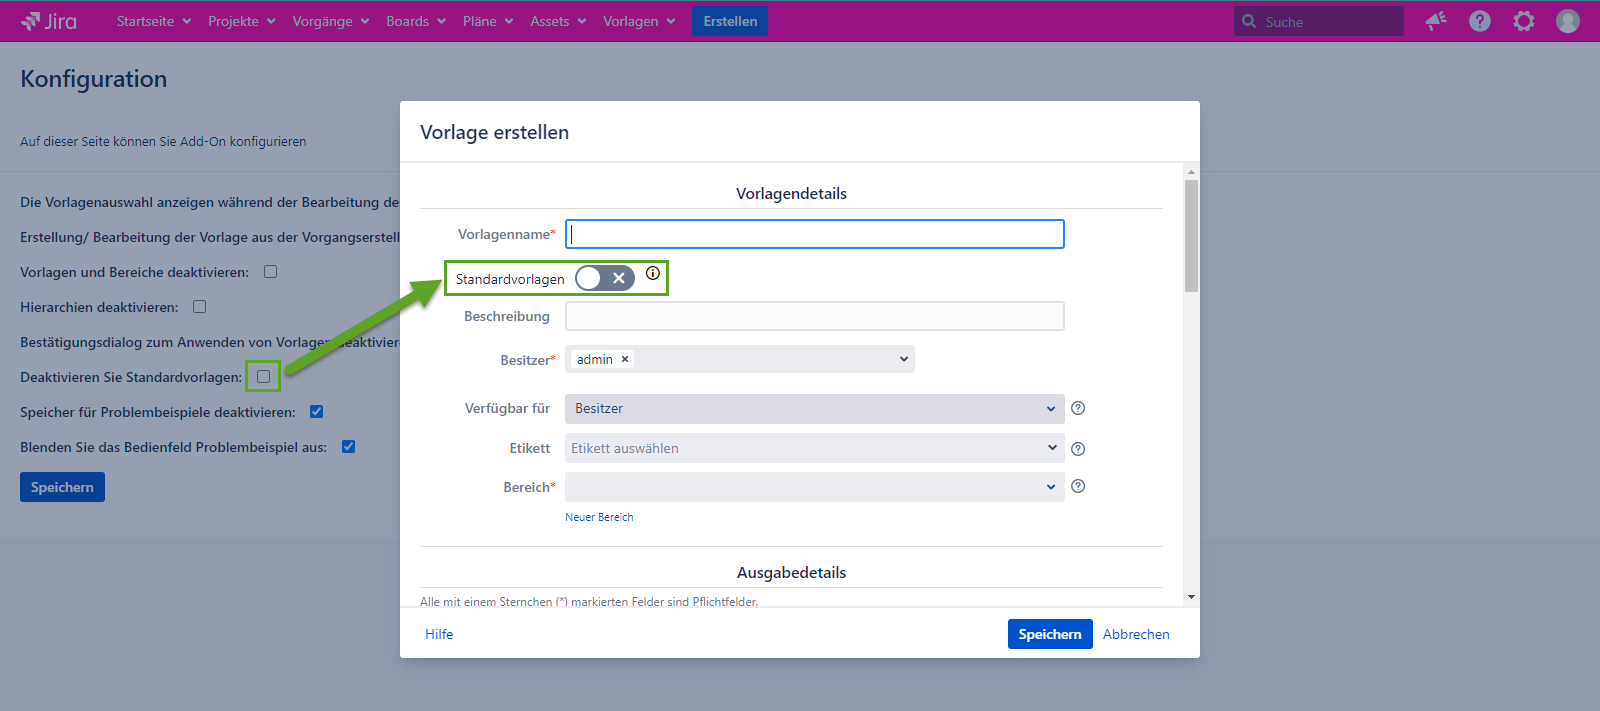Open the notifications megaphone icon
The width and height of the screenshot is (1600, 711).
(x=1436, y=21)
